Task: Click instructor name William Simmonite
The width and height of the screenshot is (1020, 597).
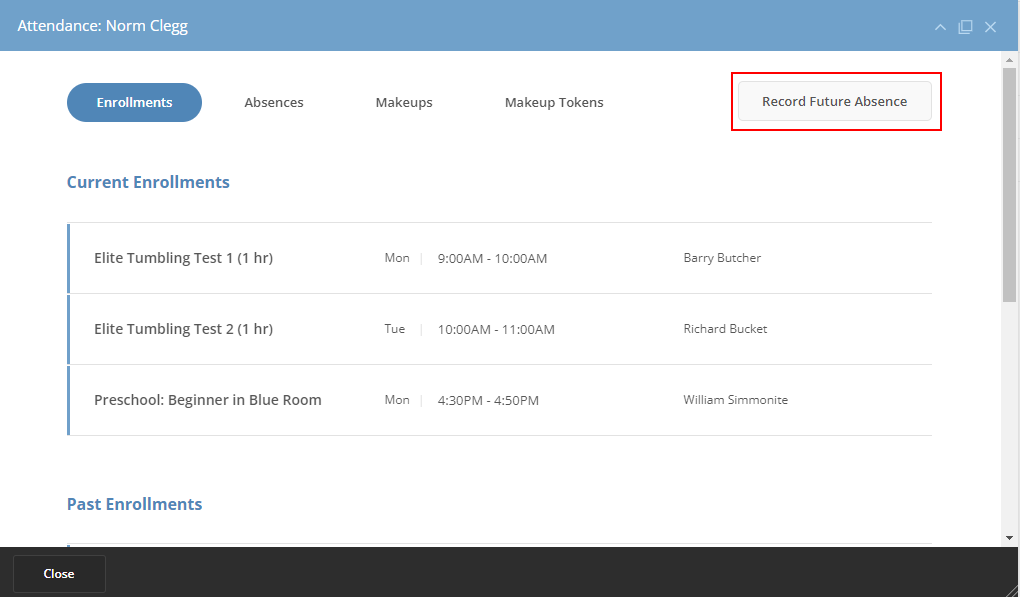Action: click(735, 400)
